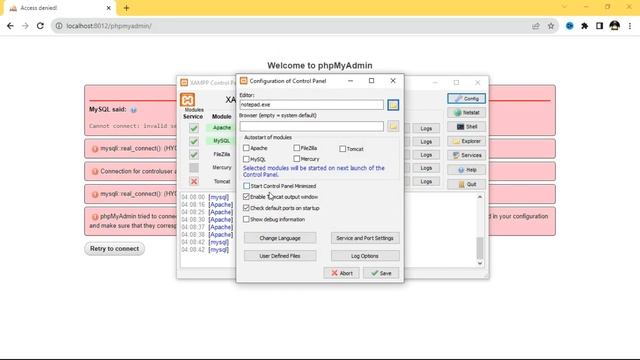The image size is (640, 360).
Task: Open Chrome three-dot menu
Action: point(630,26)
